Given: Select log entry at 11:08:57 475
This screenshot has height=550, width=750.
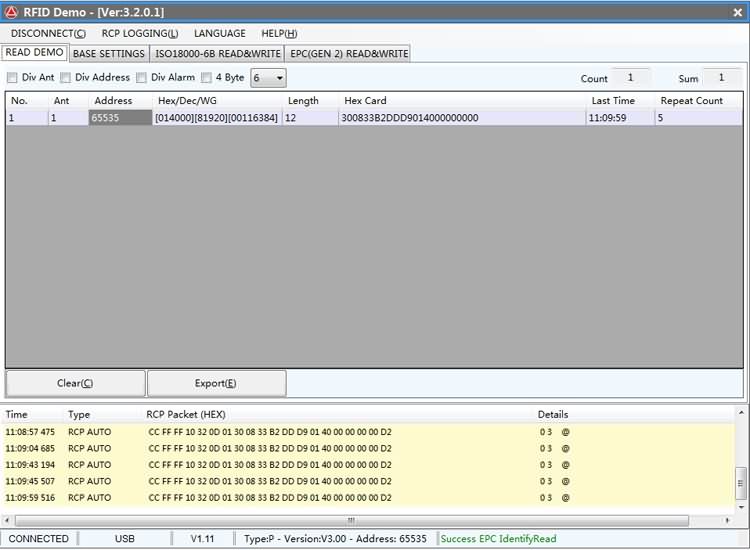Looking at the screenshot, I should click(368, 432).
